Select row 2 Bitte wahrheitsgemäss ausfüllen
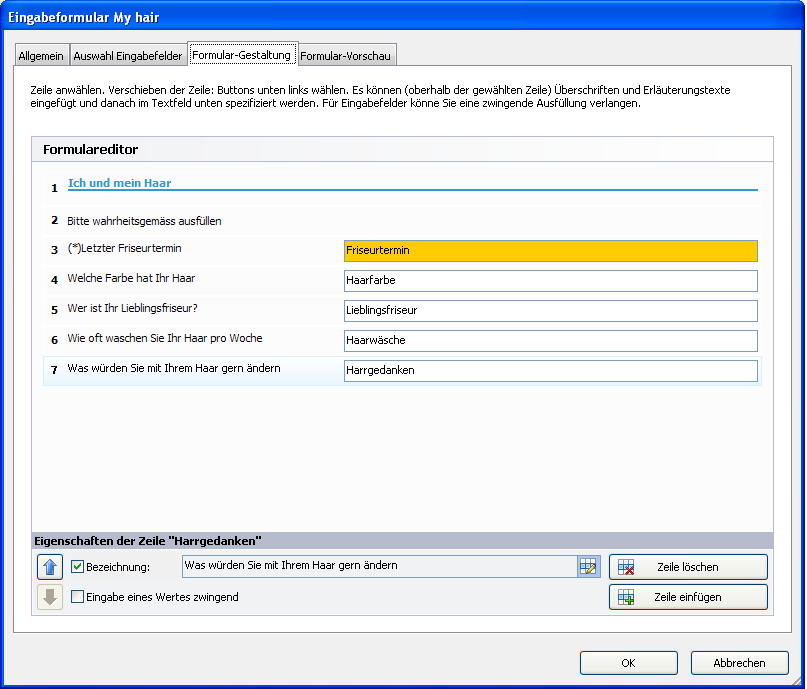This screenshot has width=807, height=689. click(144, 220)
